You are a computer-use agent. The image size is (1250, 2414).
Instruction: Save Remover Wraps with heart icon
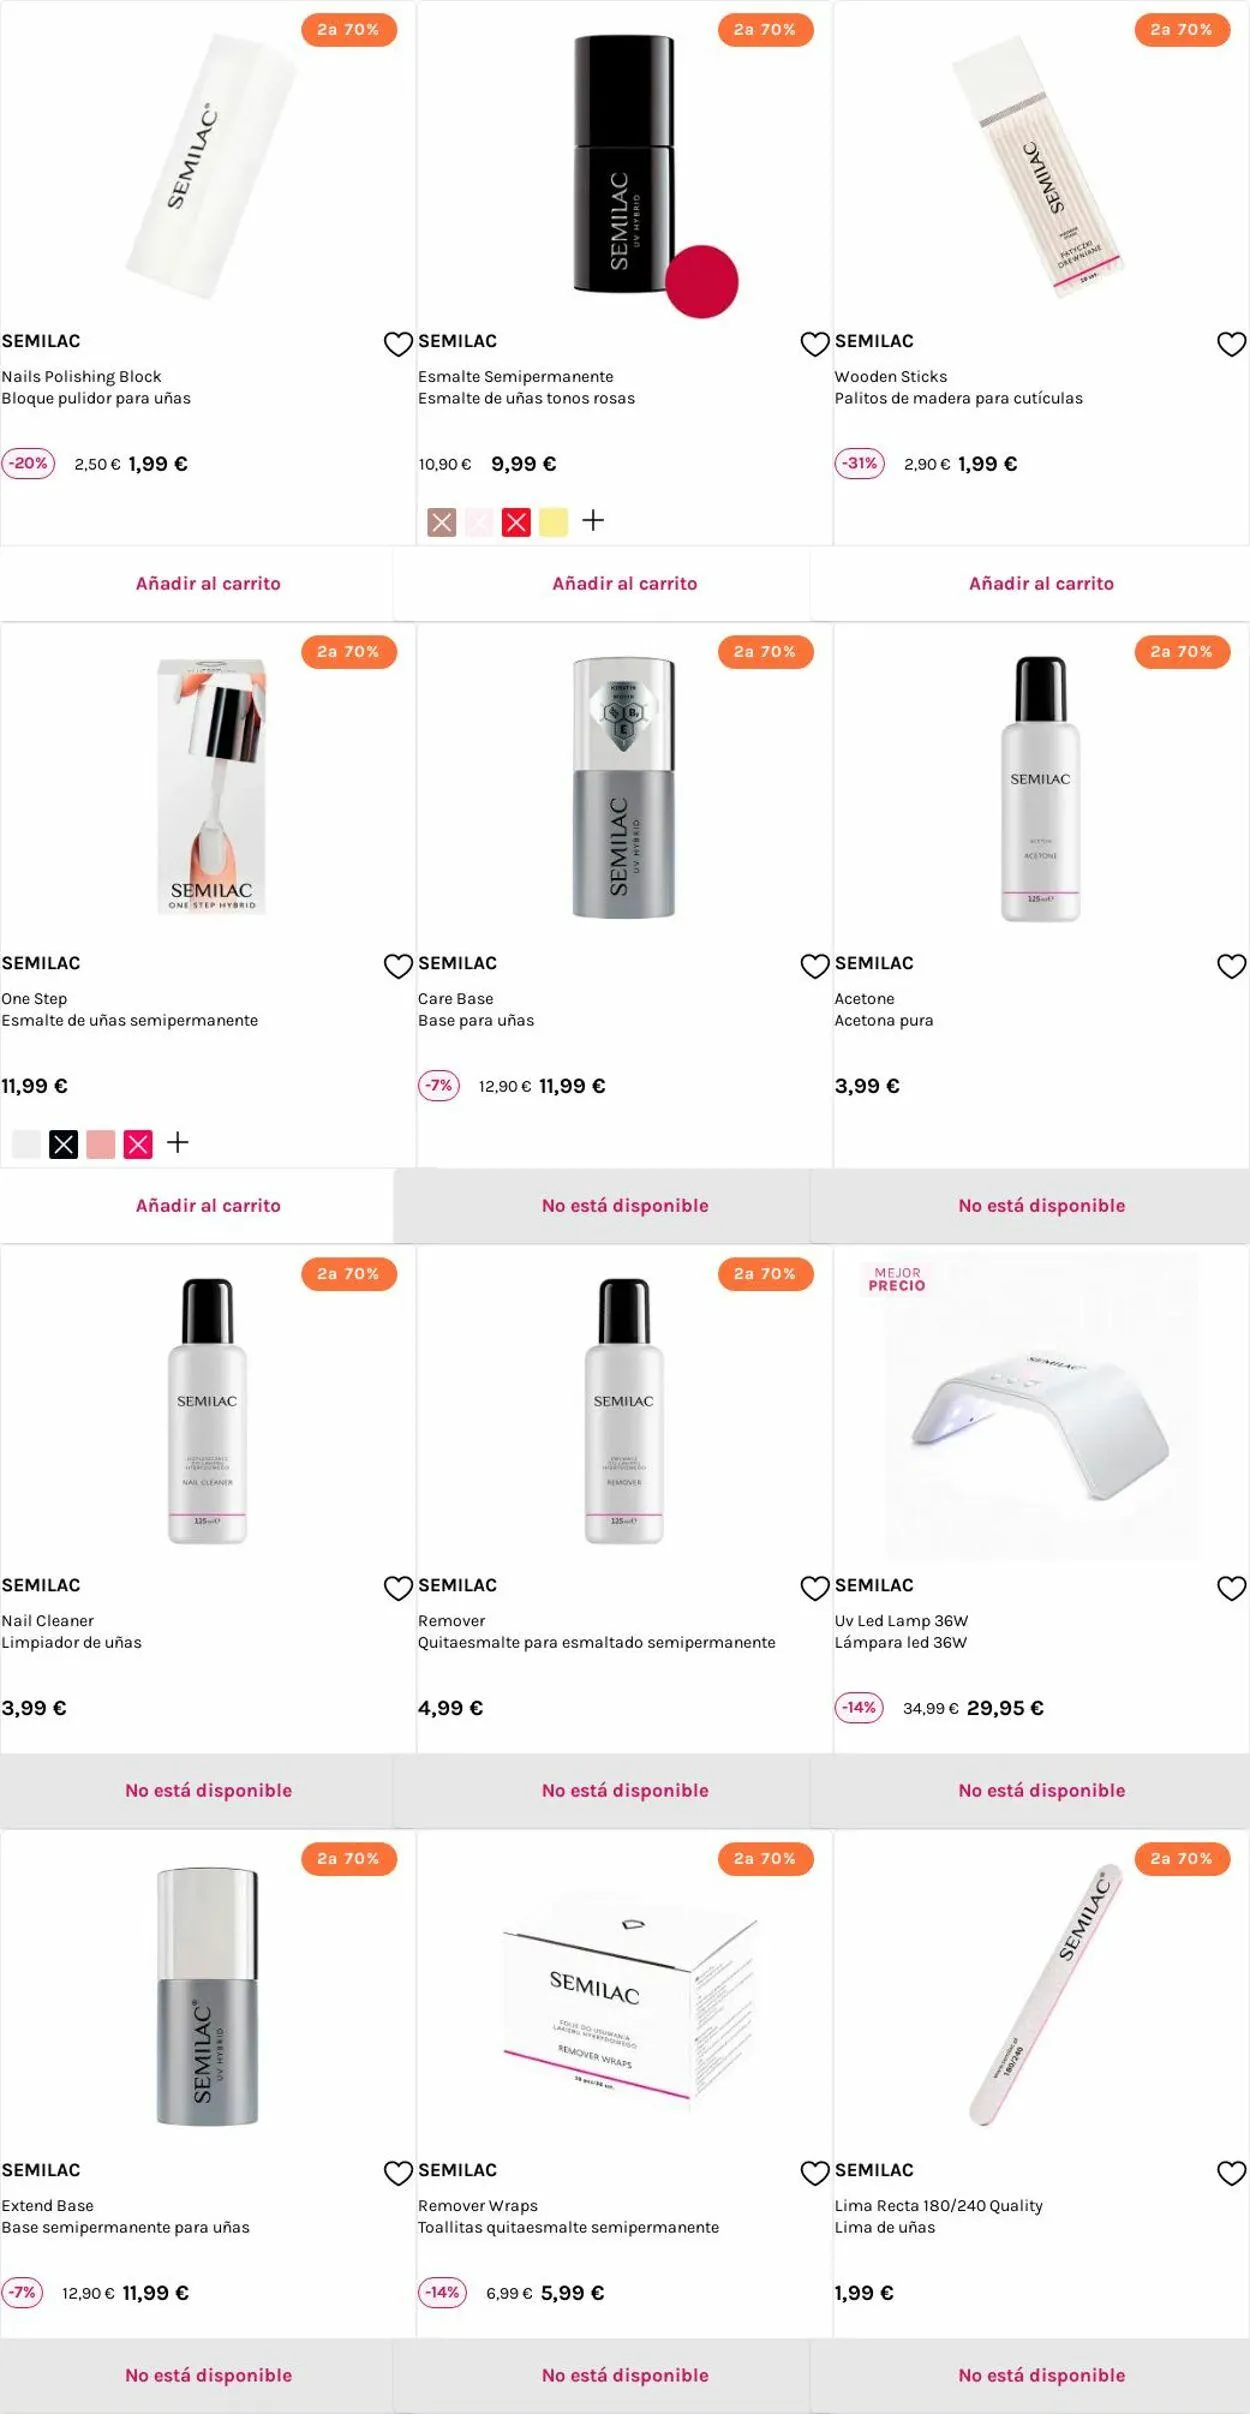(815, 2173)
